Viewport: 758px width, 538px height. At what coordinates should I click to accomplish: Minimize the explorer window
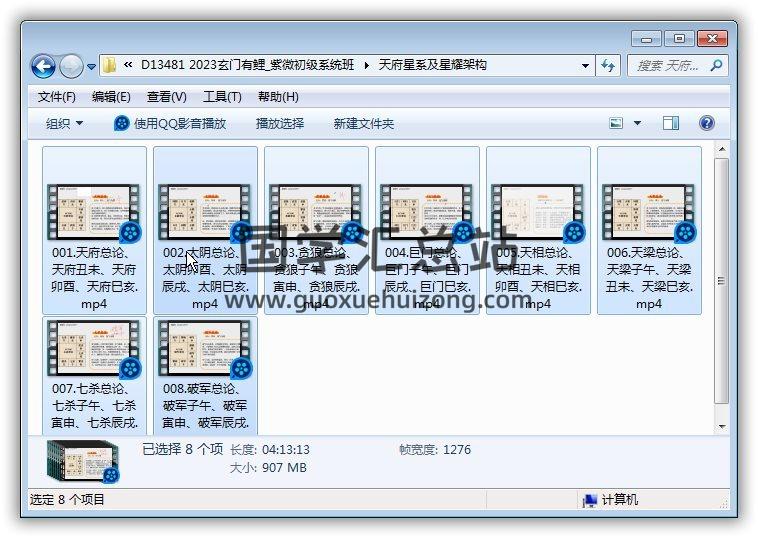click(647, 39)
